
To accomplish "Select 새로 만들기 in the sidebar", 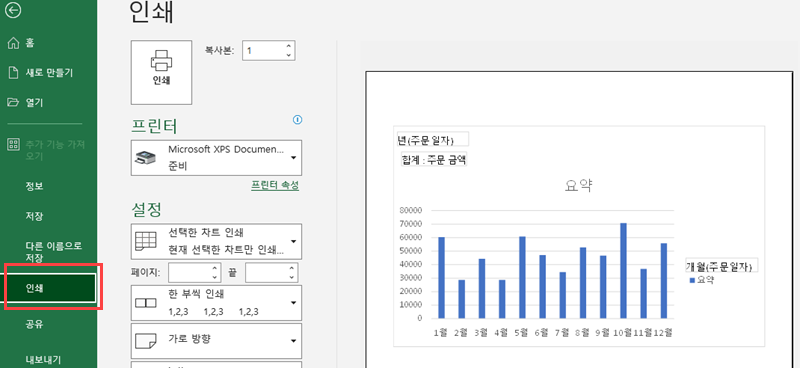I will (x=48, y=73).
